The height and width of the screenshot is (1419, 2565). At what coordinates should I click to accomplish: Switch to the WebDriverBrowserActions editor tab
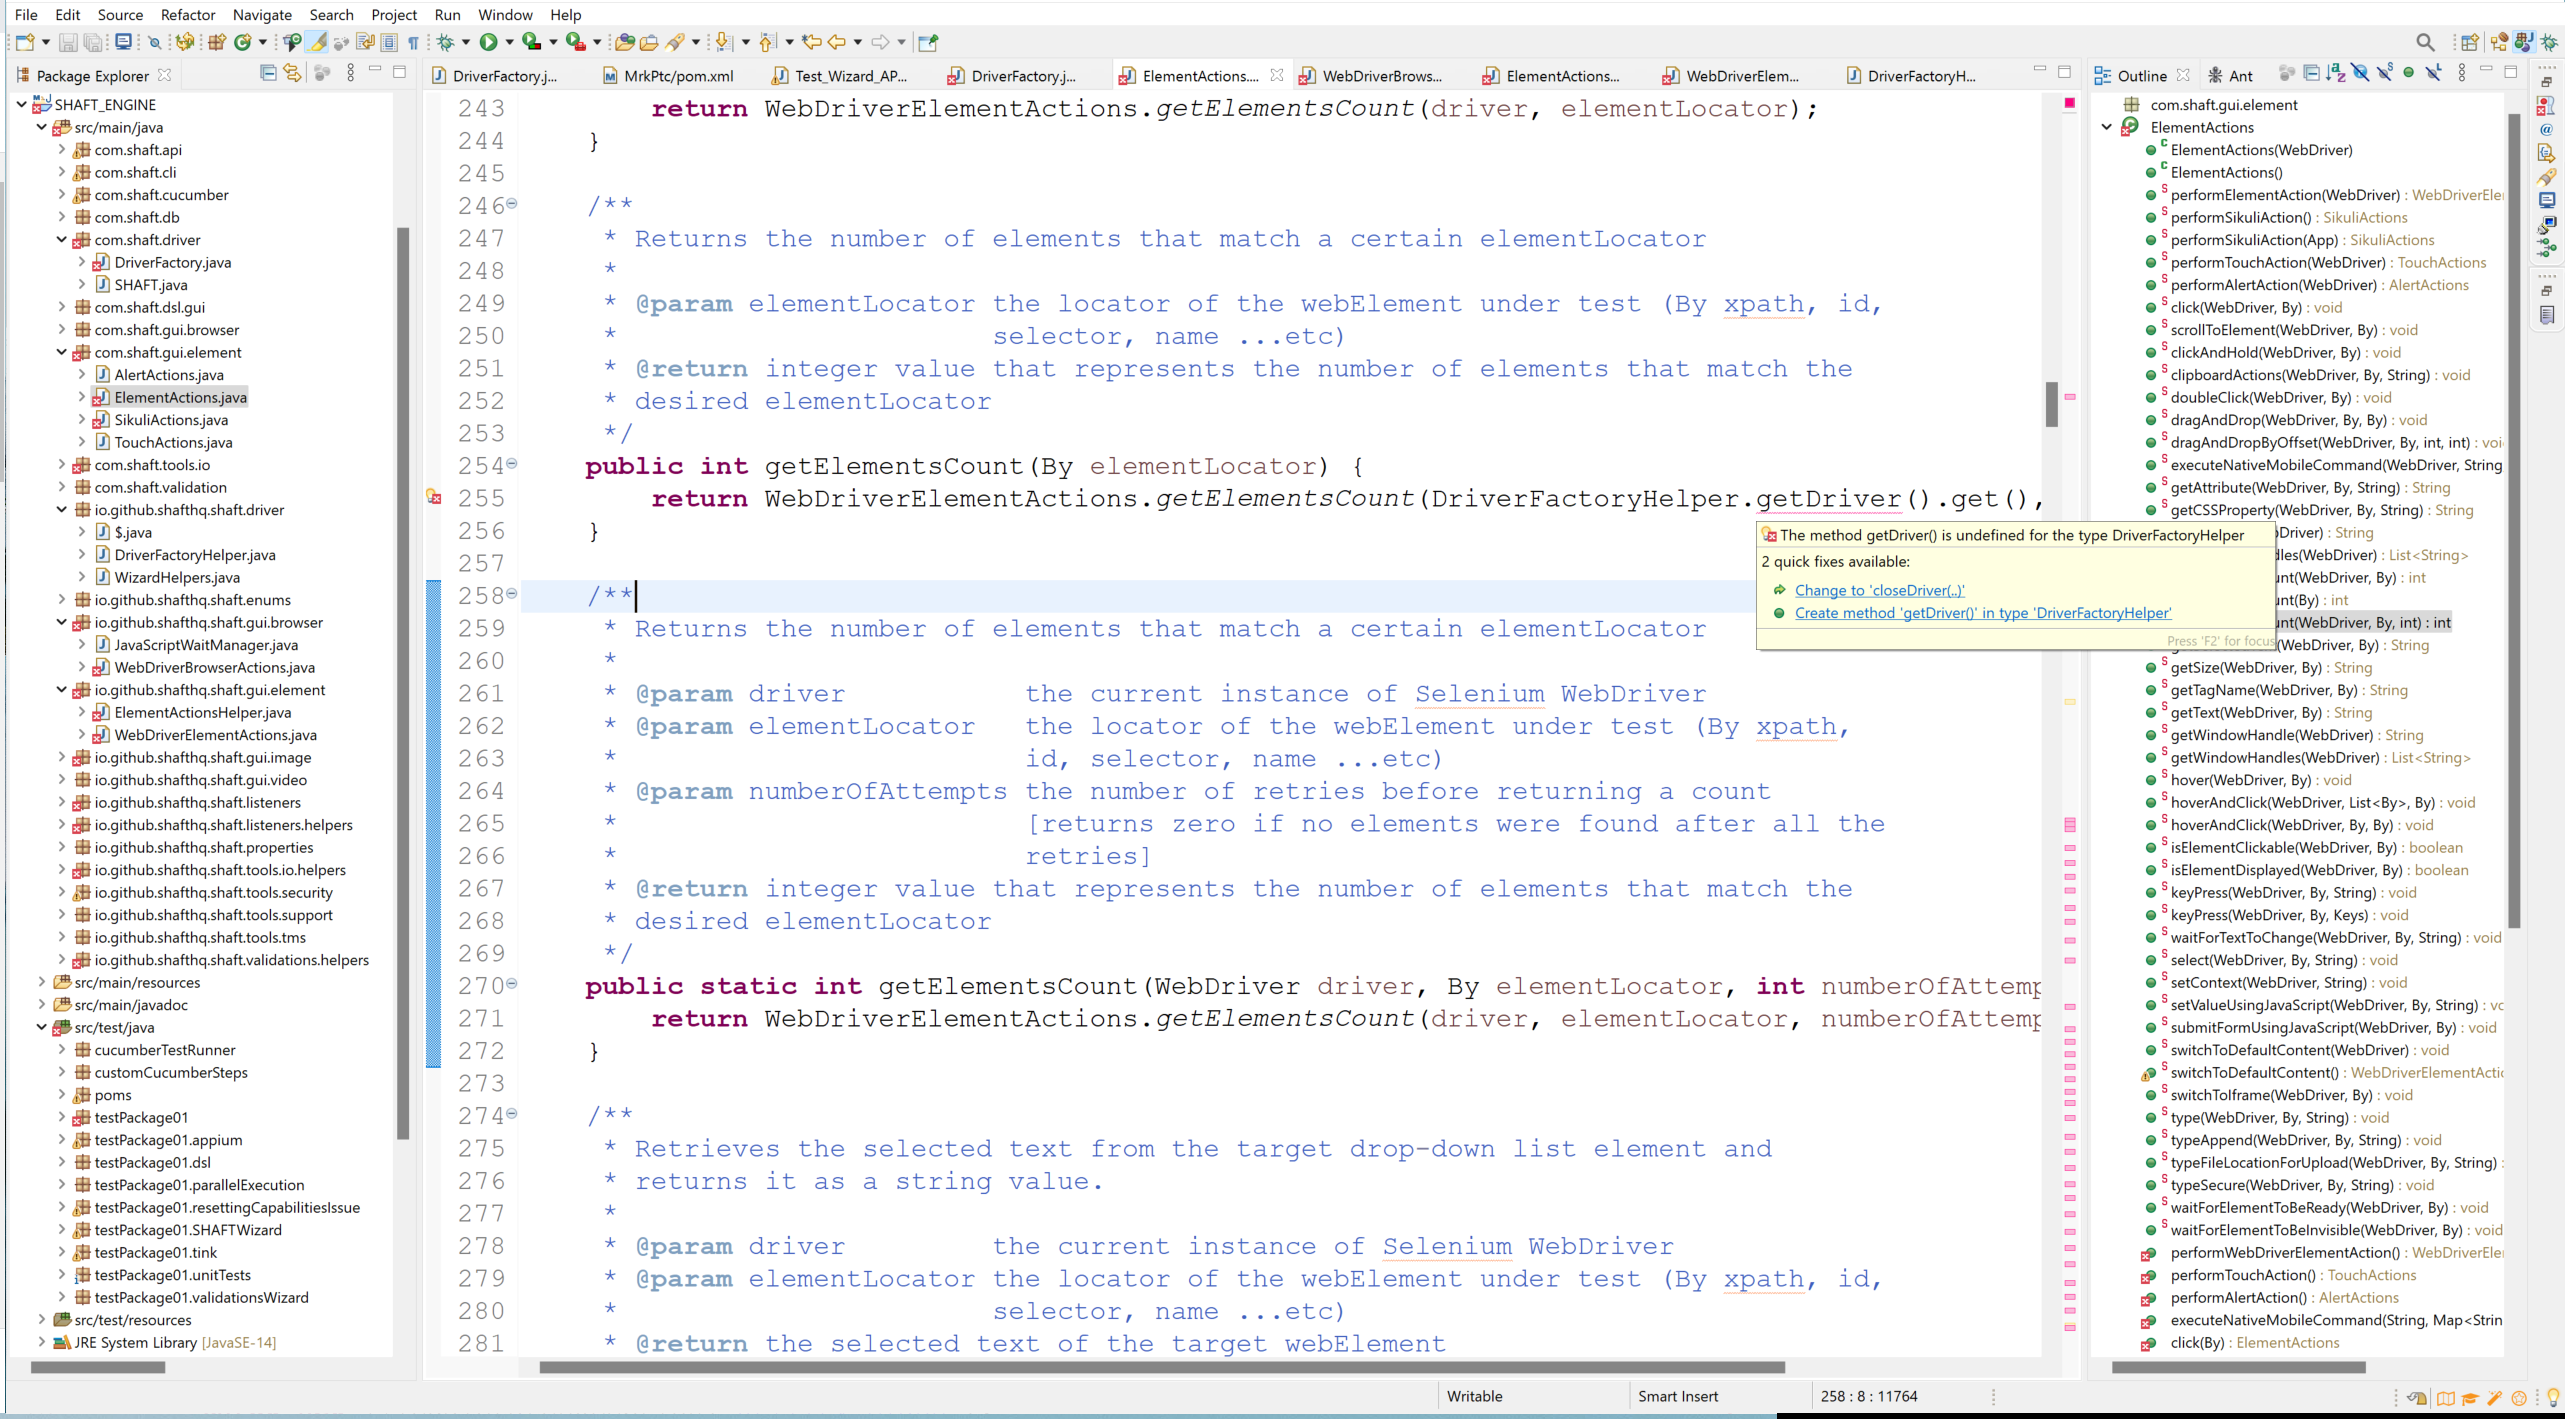pos(1383,75)
